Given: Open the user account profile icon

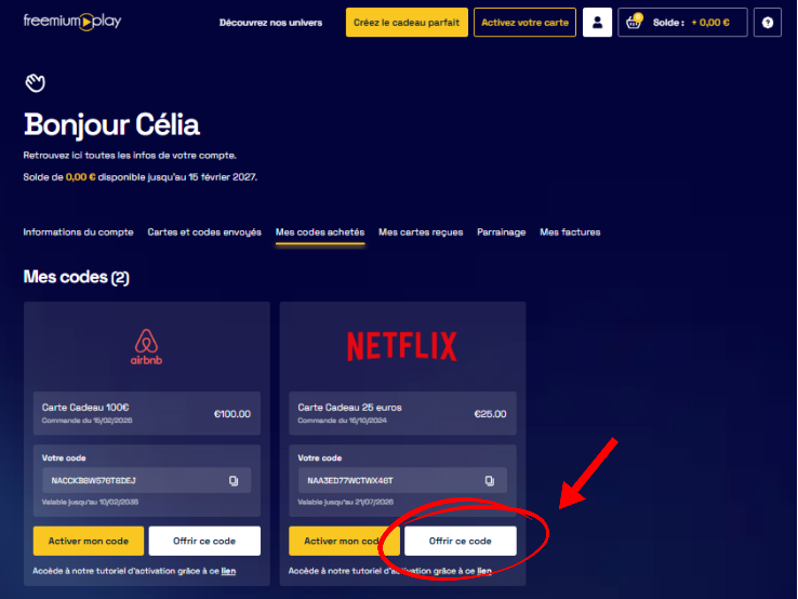Looking at the screenshot, I should (597, 22).
